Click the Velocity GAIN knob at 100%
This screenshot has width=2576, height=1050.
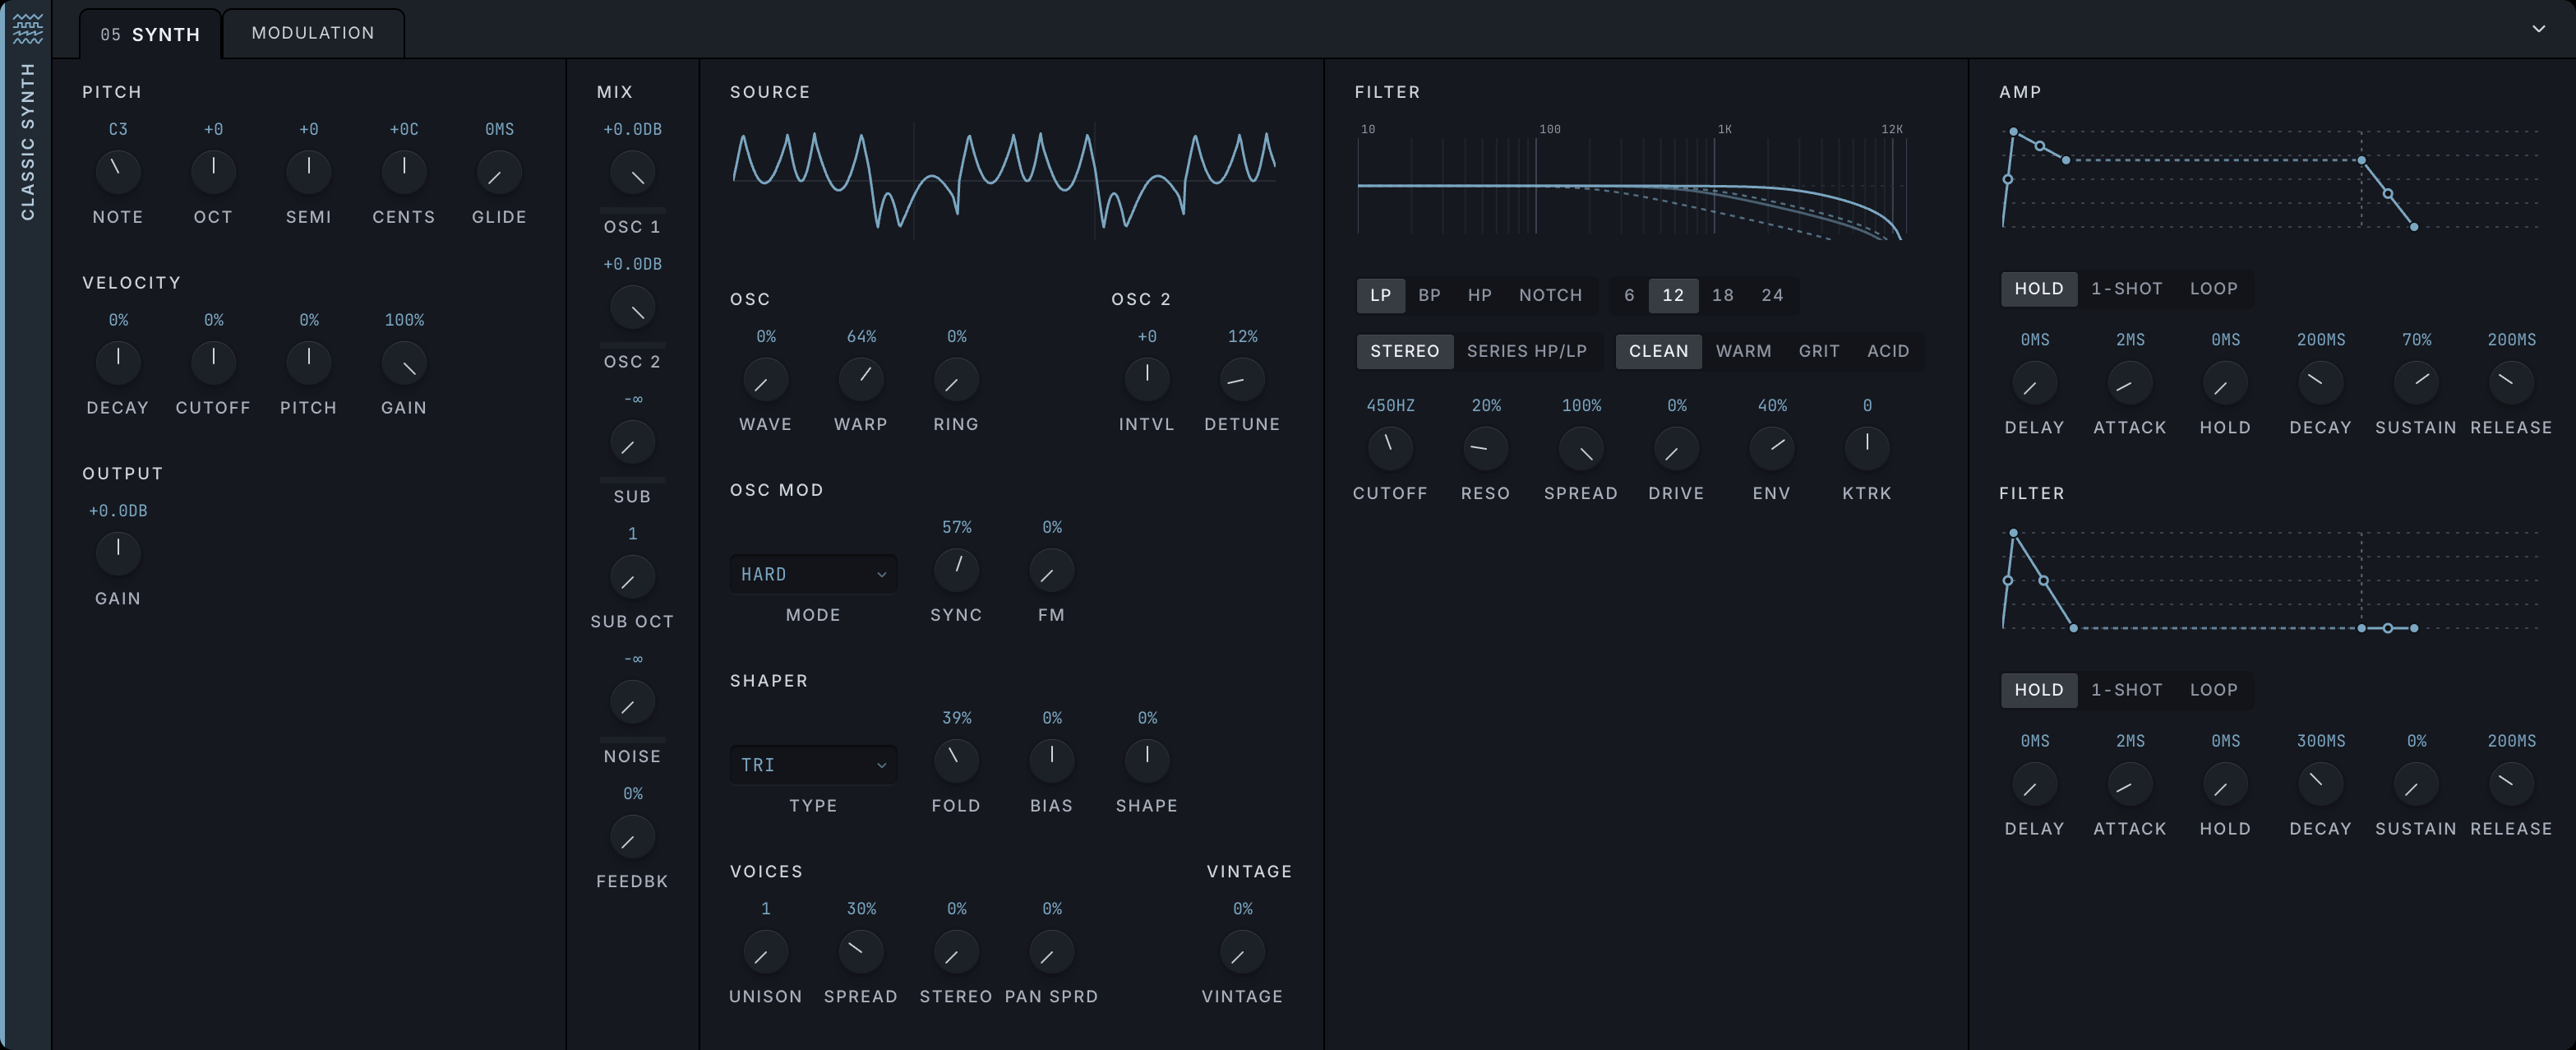click(404, 363)
